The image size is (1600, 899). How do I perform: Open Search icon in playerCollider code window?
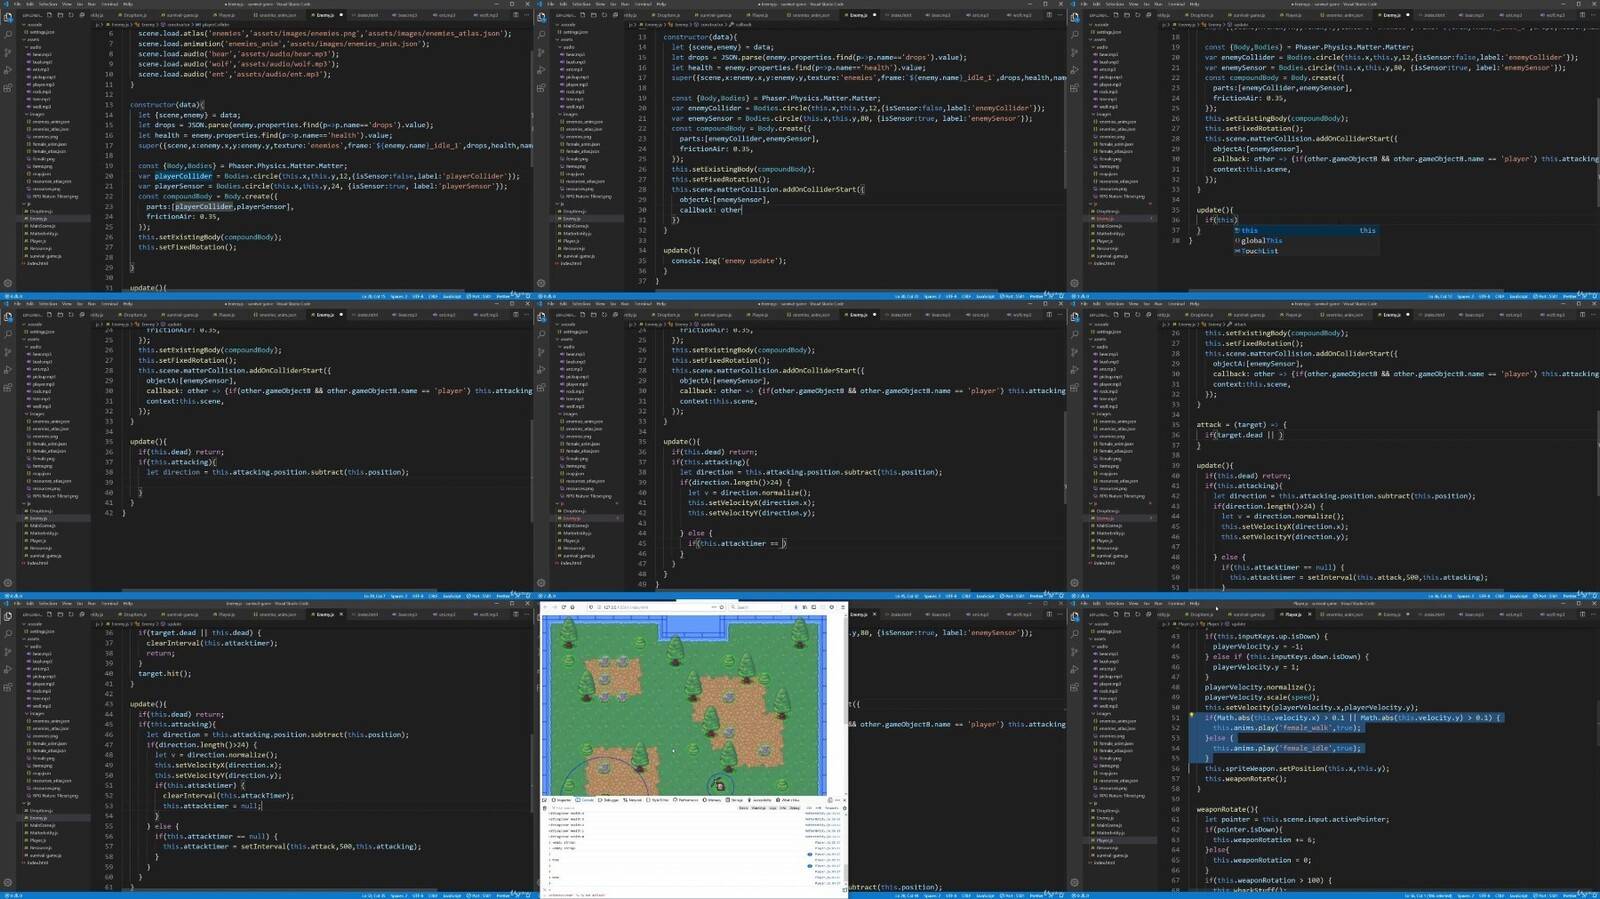8,34
